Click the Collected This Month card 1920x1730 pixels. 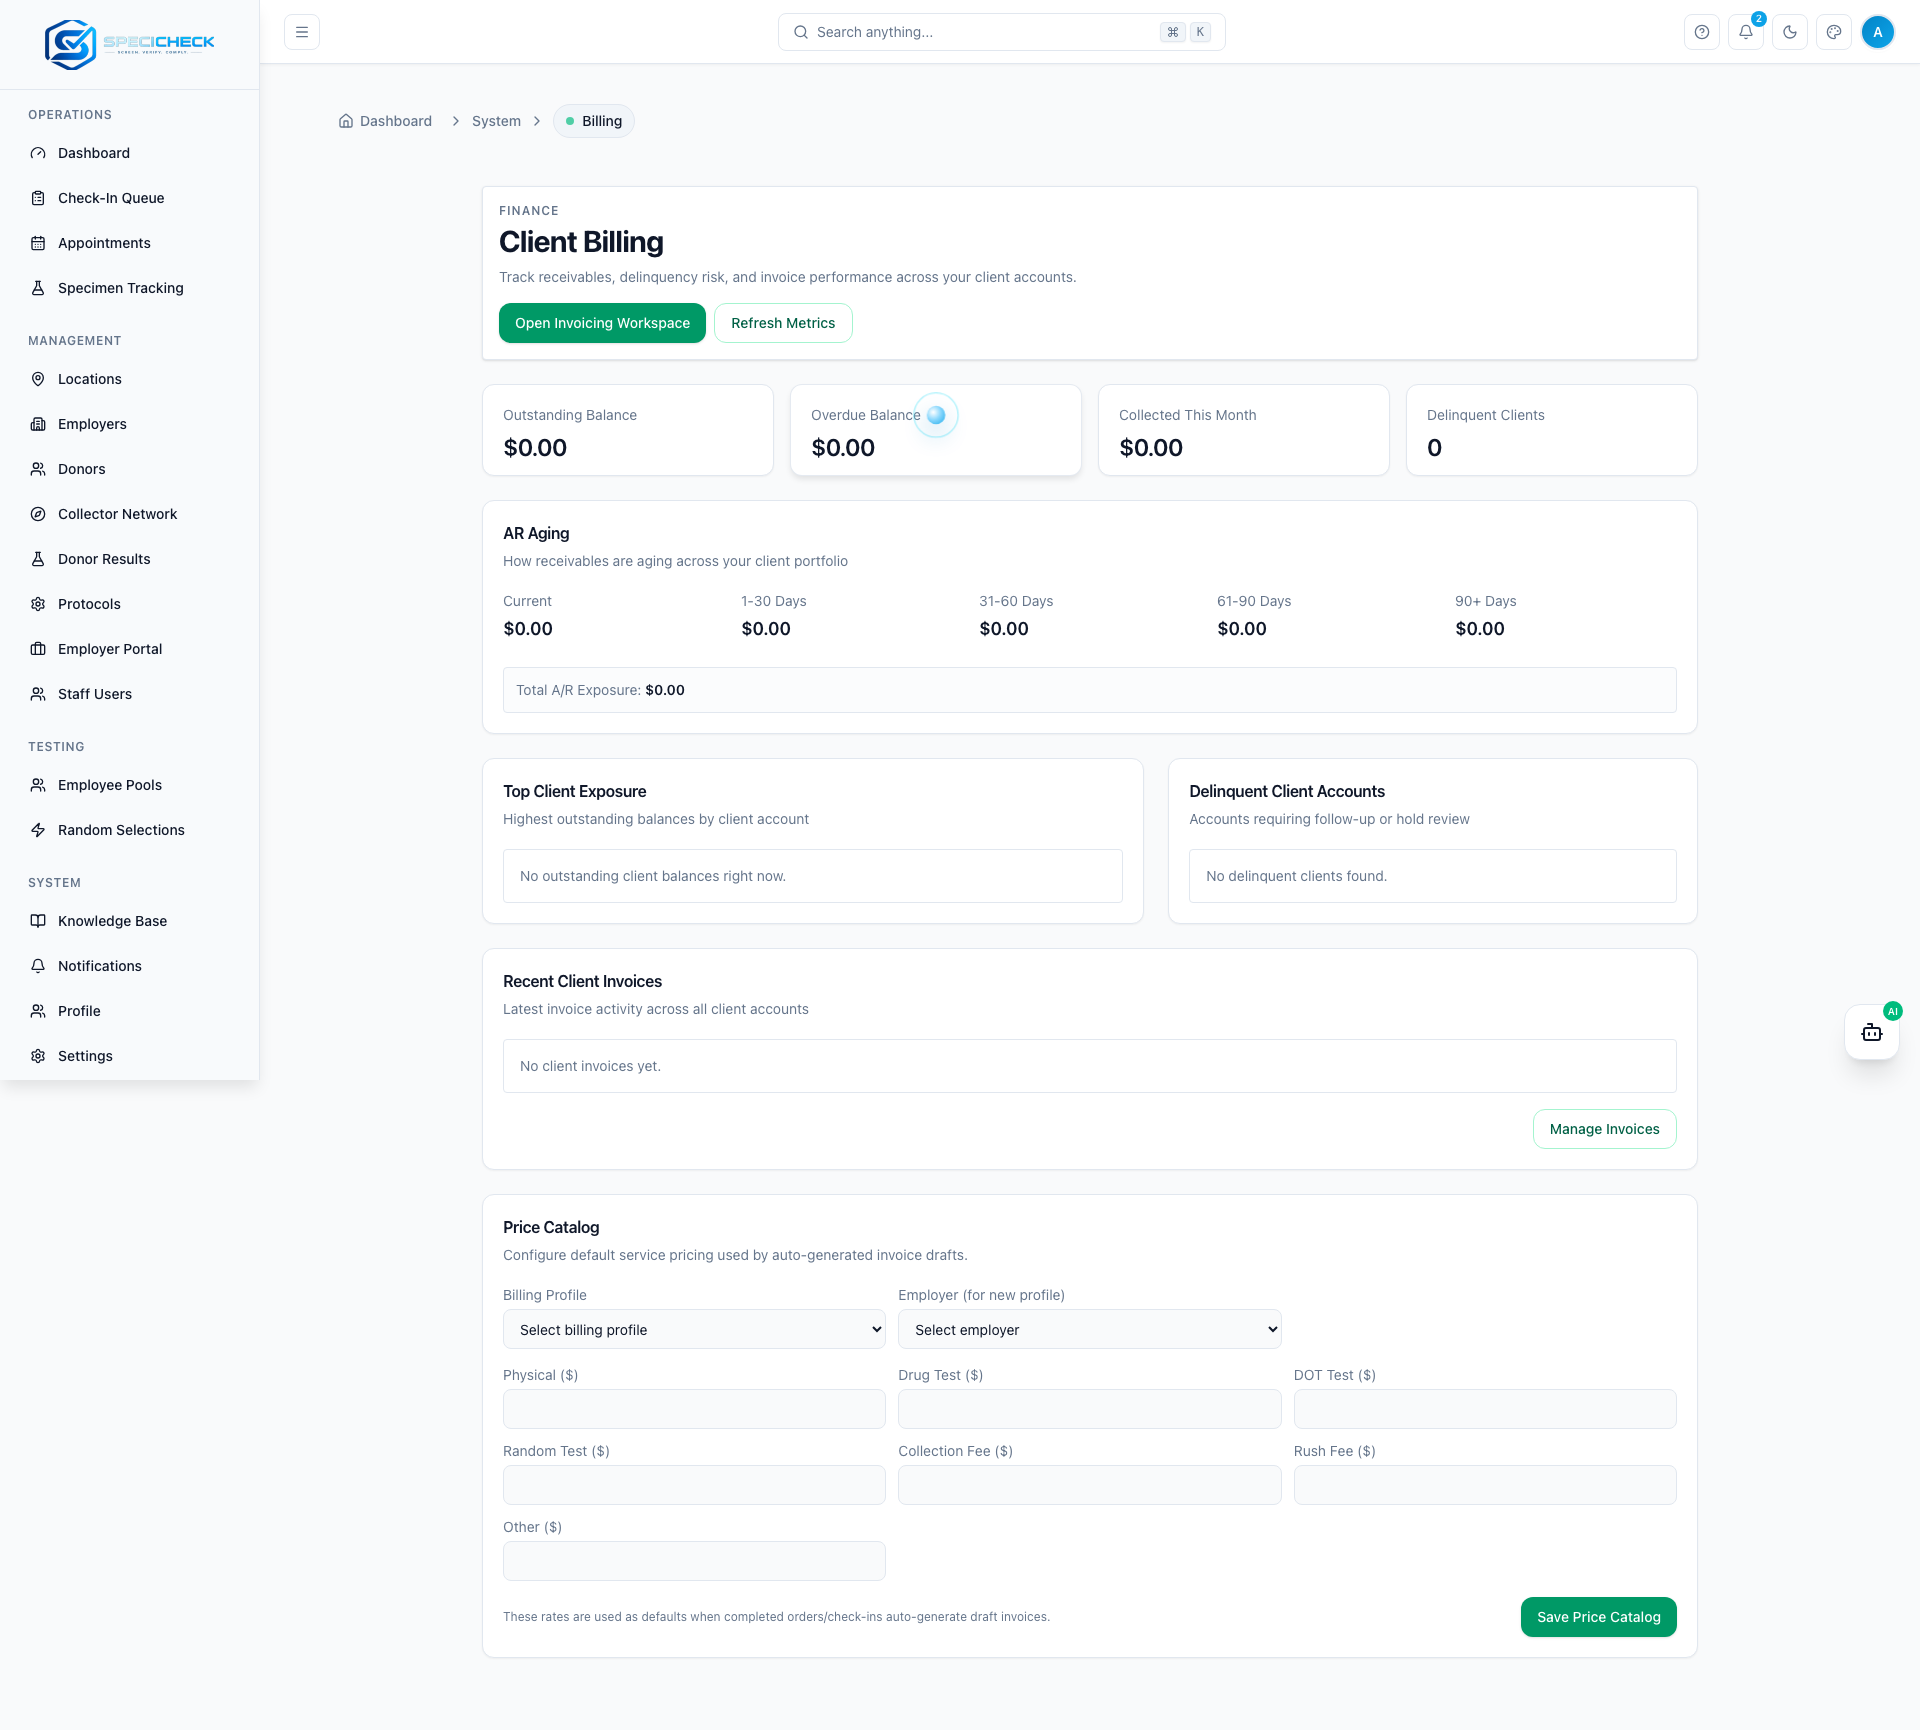pyautogui.click(x=1244, y=430)
